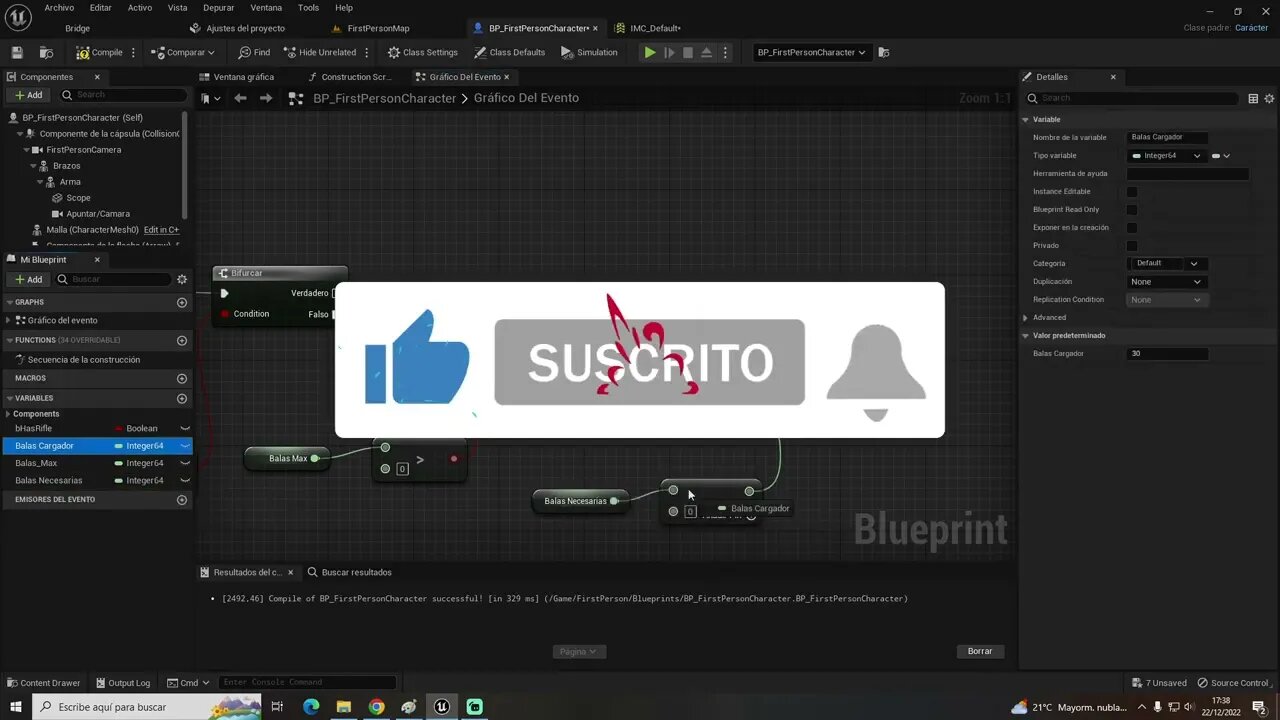Open BP_FirstPersonCharacter debug object dropdown
1280x720 pixels.
tap(811, 52)
